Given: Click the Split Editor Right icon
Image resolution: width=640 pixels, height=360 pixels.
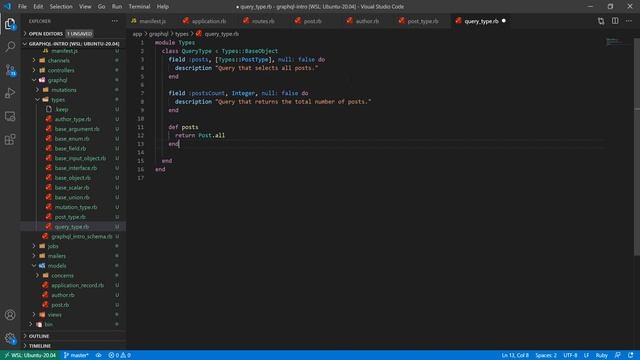Looking at the screenshot, I should [x=615, y=21].
